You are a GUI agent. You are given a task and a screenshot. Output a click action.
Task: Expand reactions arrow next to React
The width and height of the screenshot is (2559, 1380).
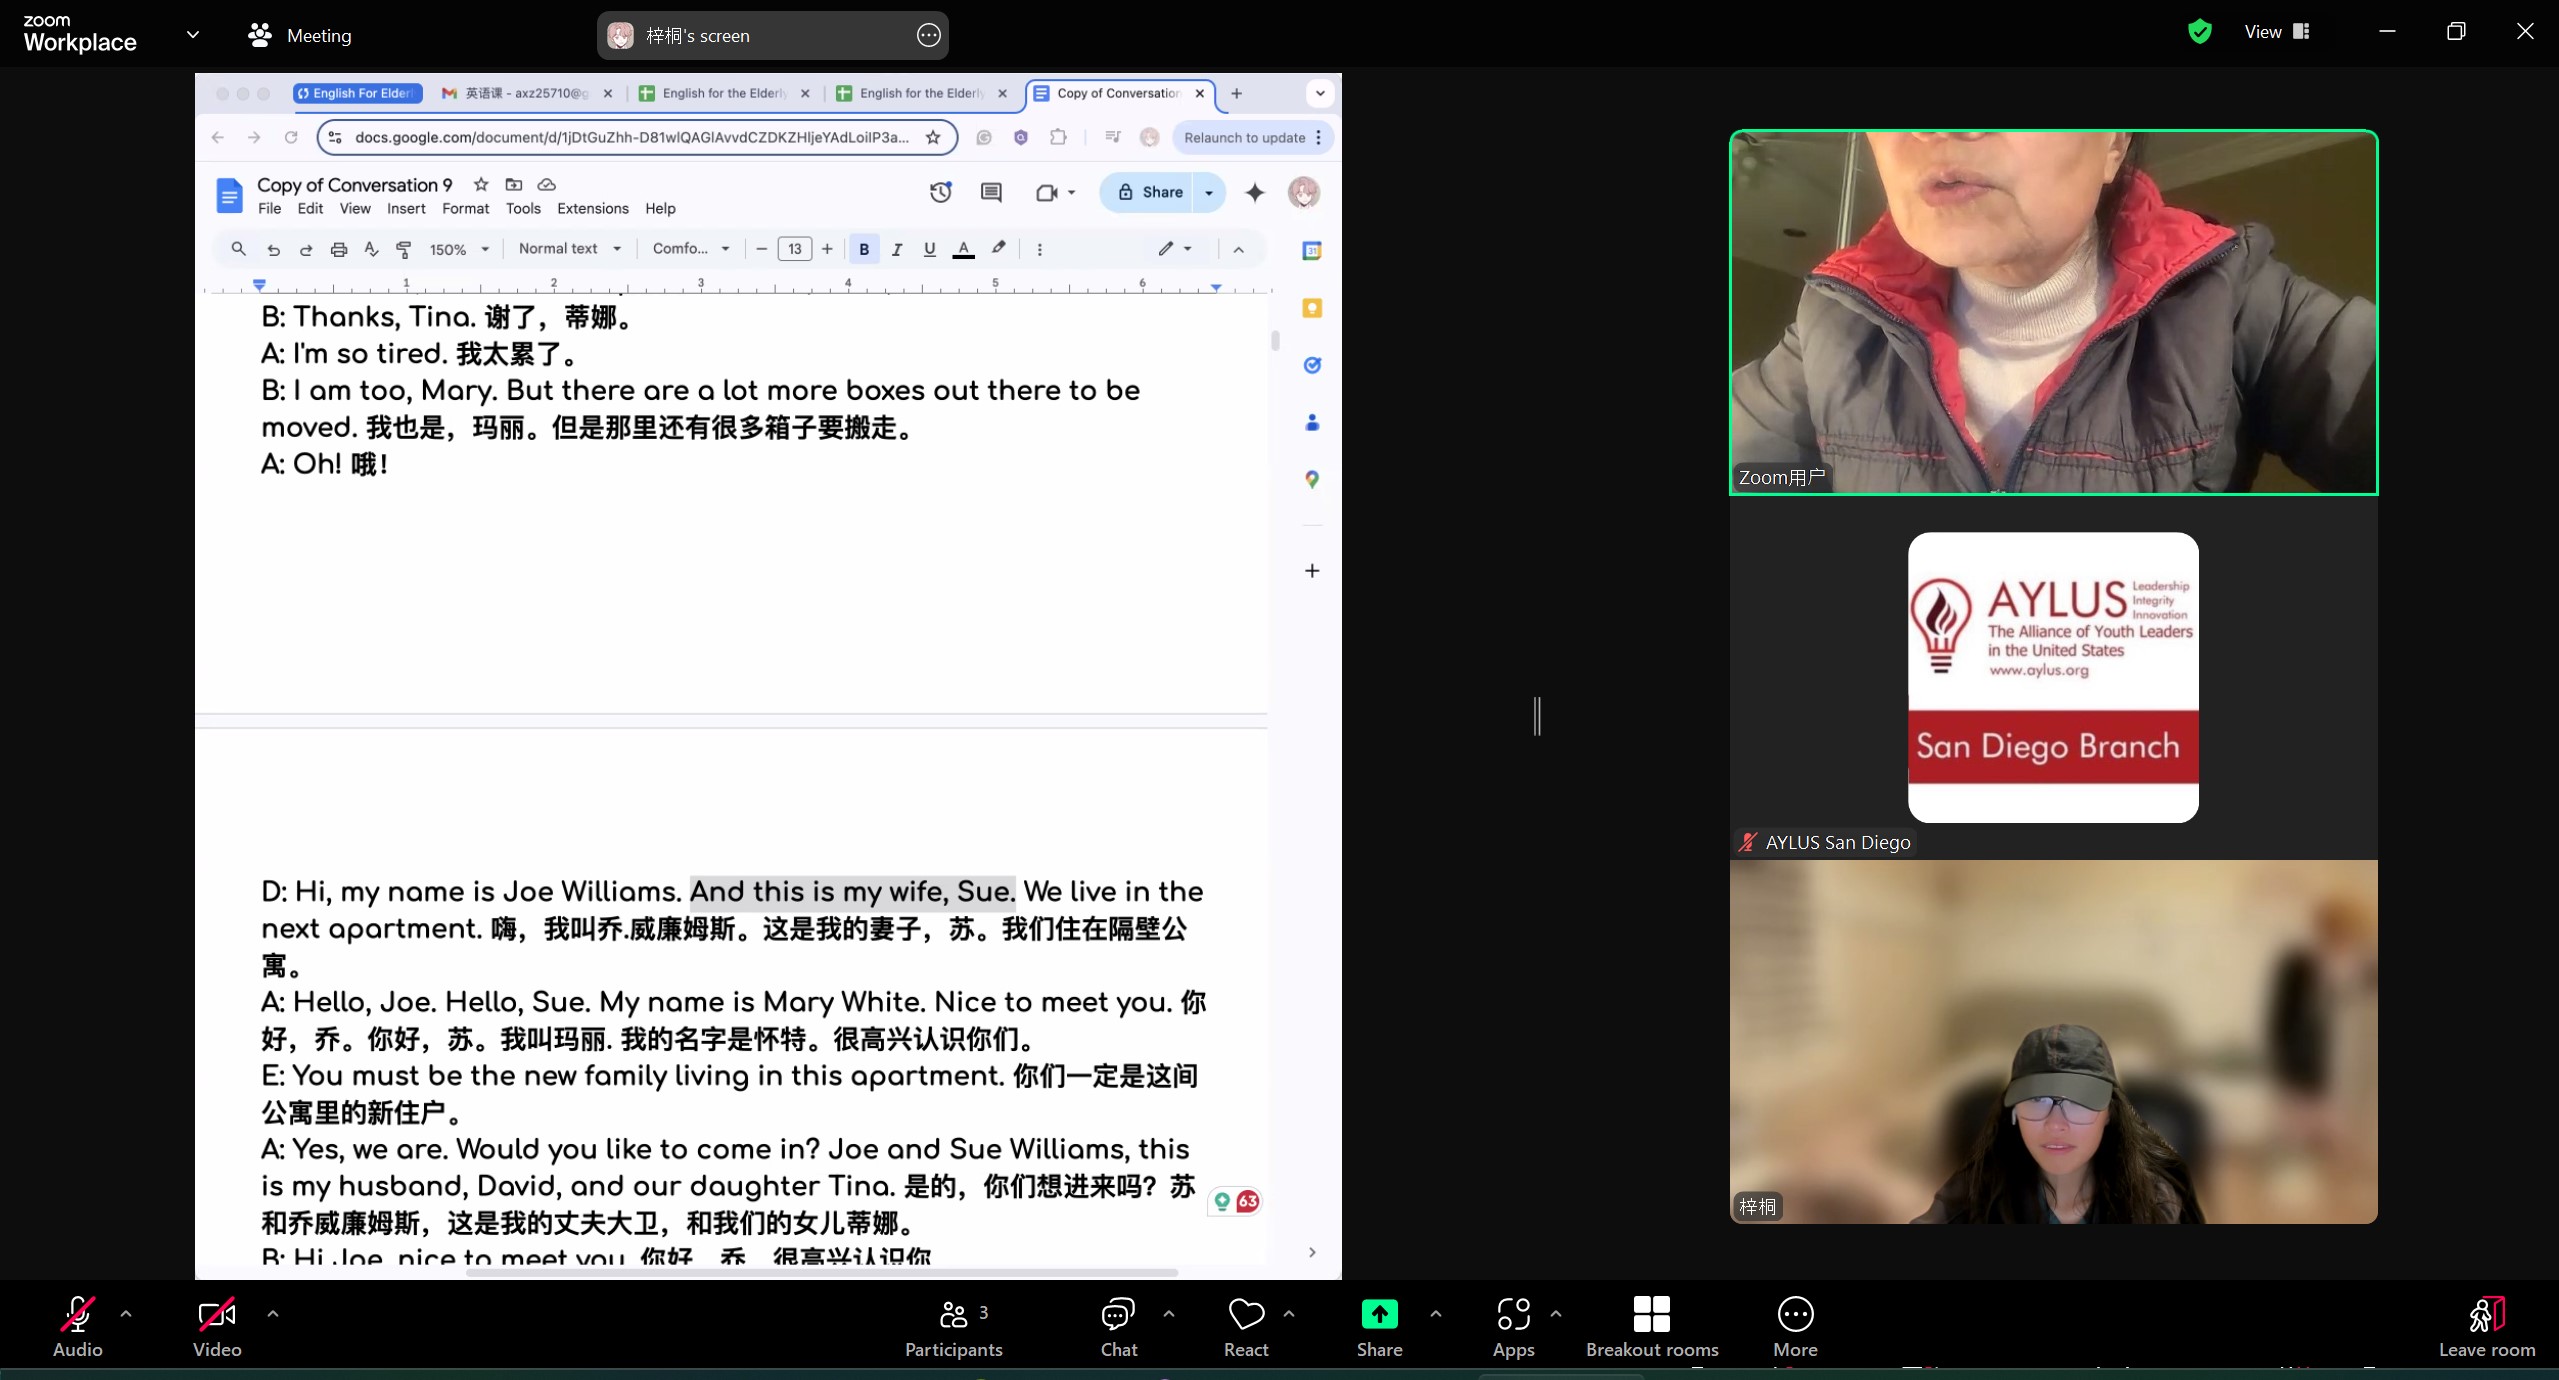tap(1289, 1314)
